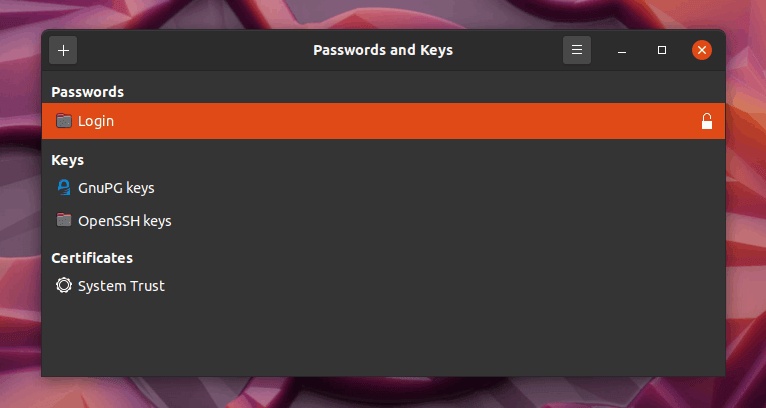Click the Passwords section header

[87, 92]
